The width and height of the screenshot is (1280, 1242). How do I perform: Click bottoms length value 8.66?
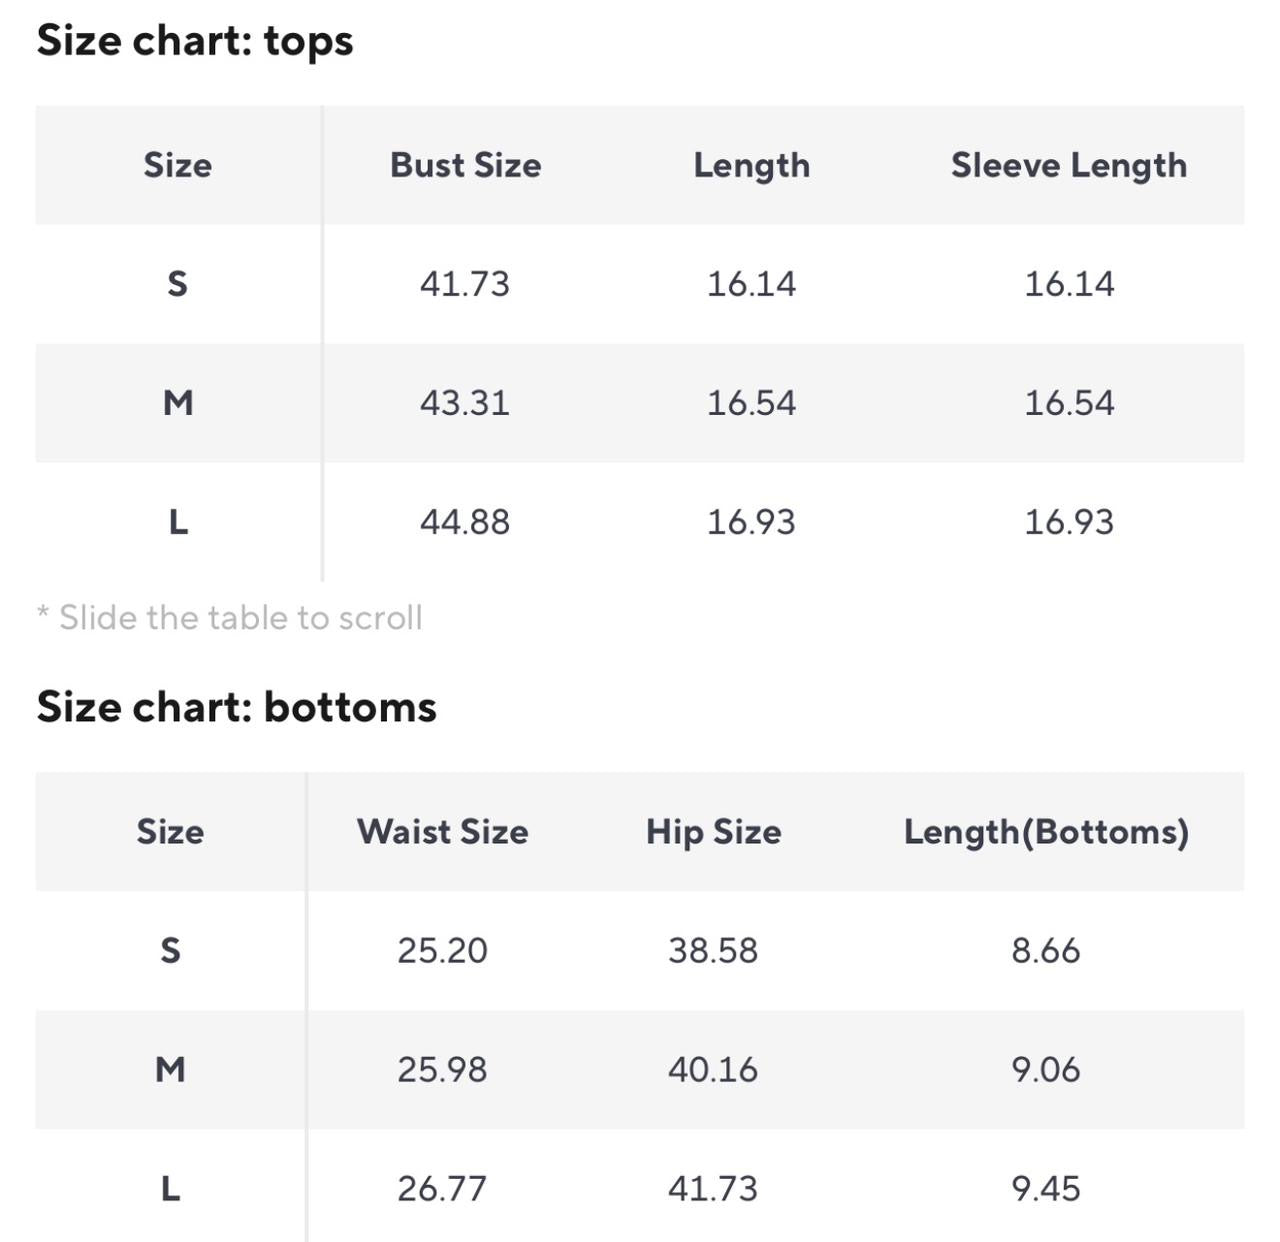1046,950
